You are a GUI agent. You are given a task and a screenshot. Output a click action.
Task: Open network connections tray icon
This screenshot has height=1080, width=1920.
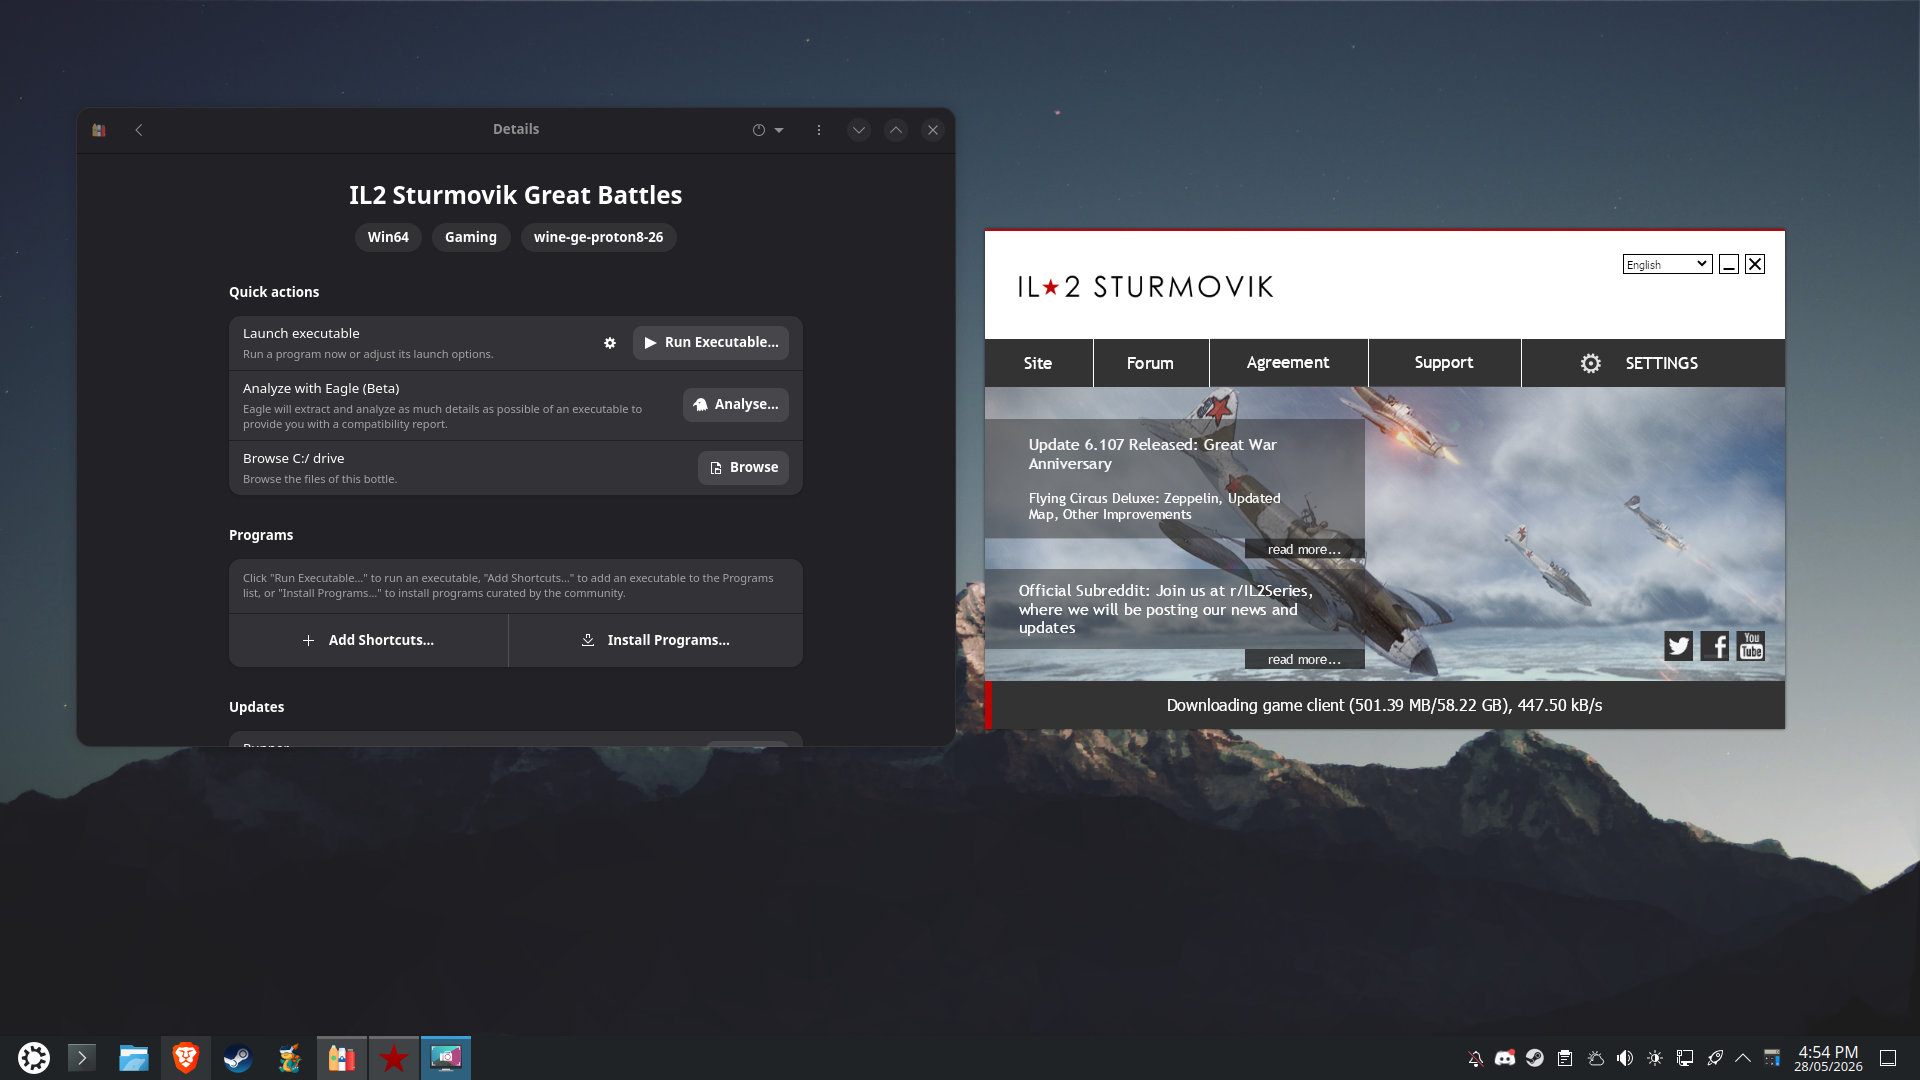(1685, 1058)
